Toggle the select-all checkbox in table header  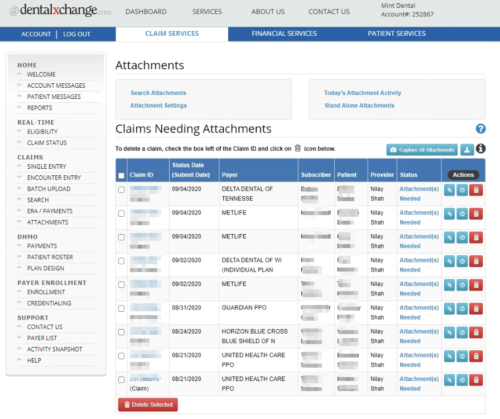121,175
